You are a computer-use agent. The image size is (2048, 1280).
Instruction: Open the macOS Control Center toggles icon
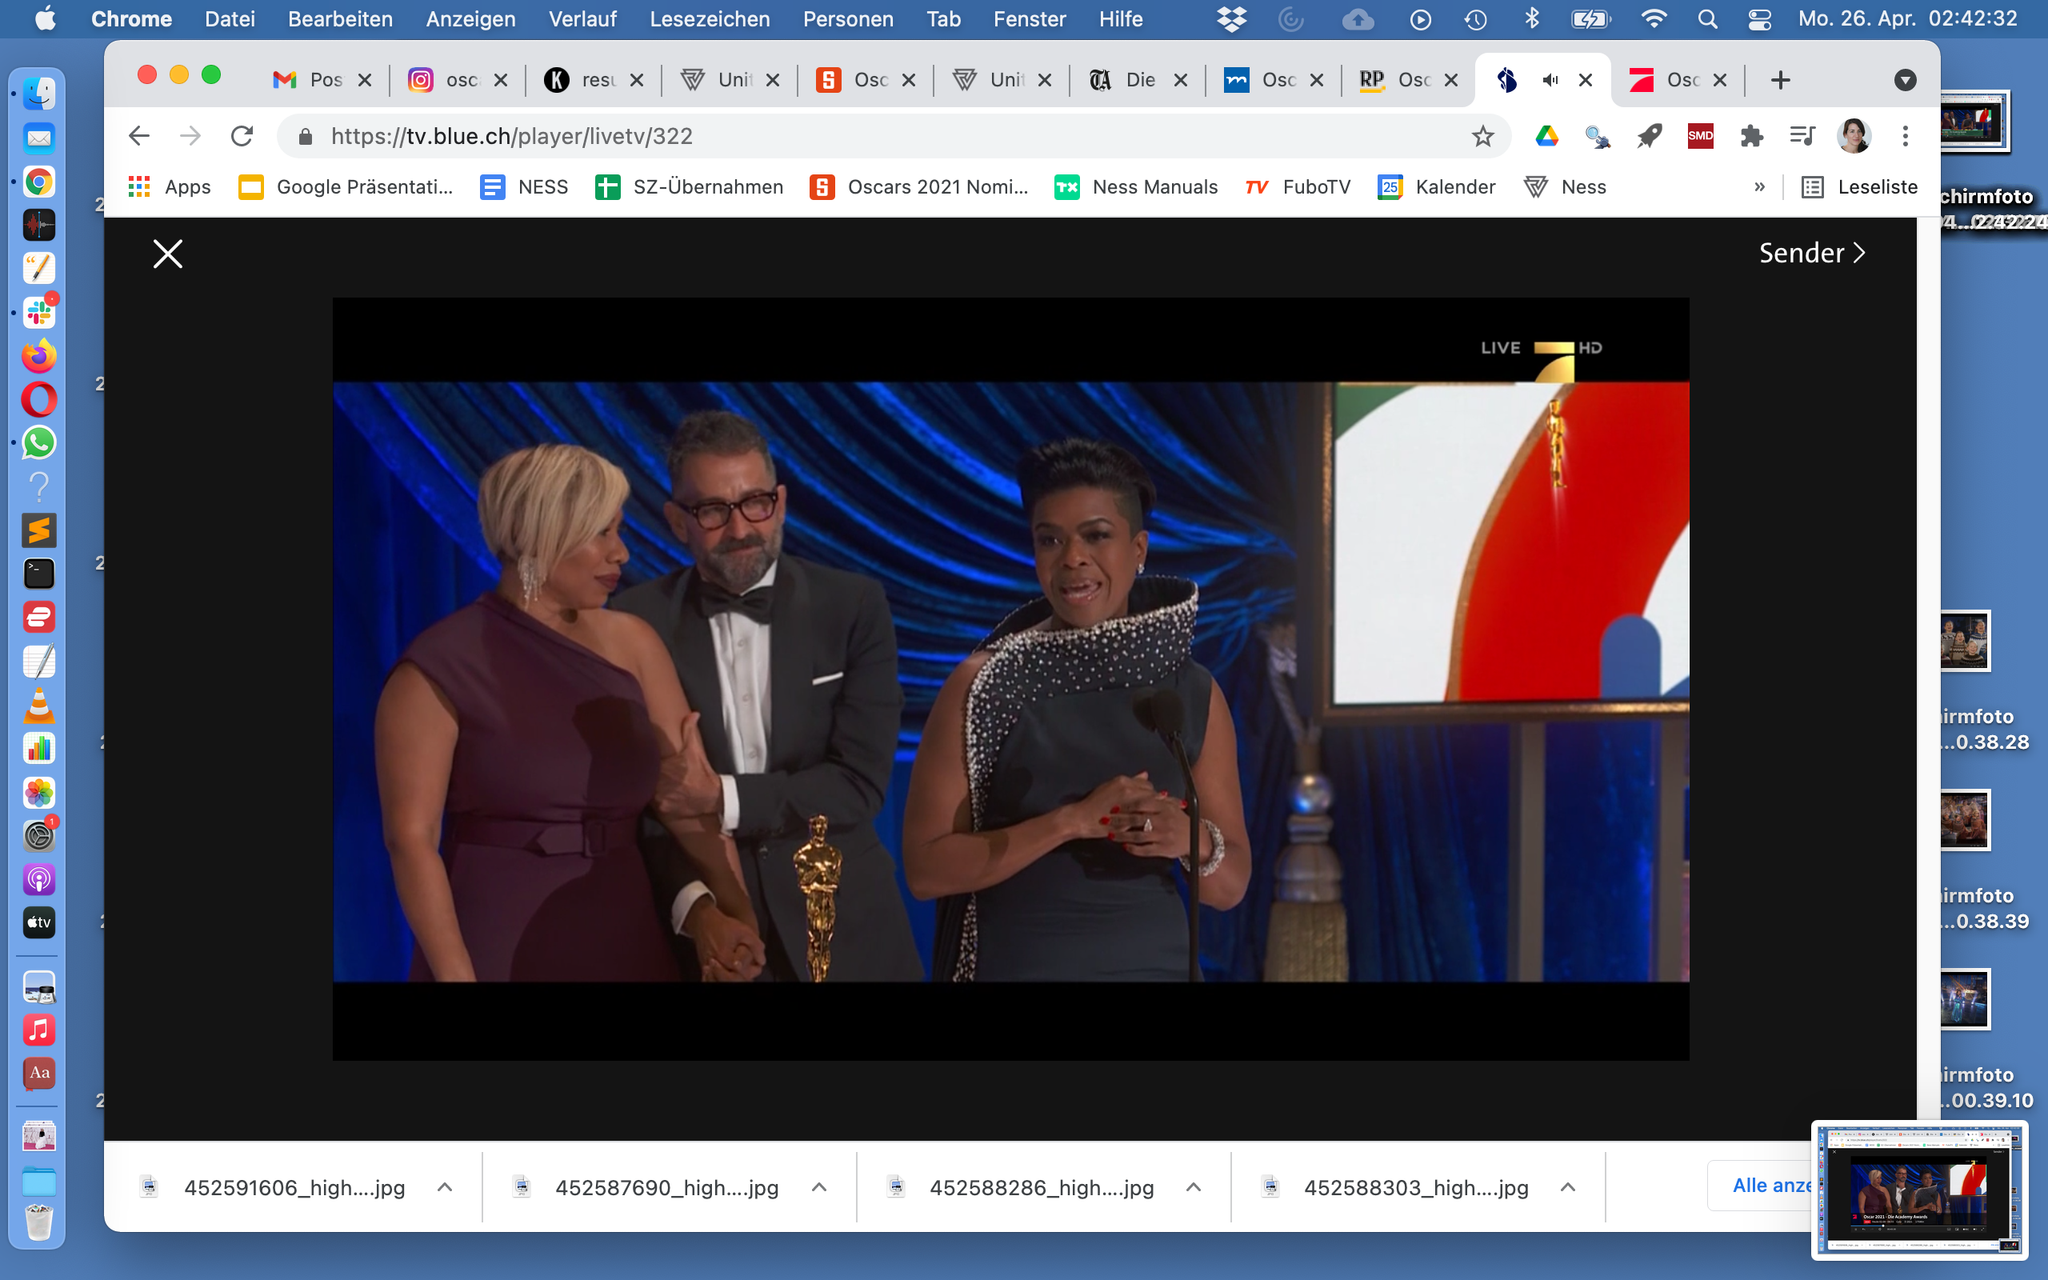pos(1759,19)
